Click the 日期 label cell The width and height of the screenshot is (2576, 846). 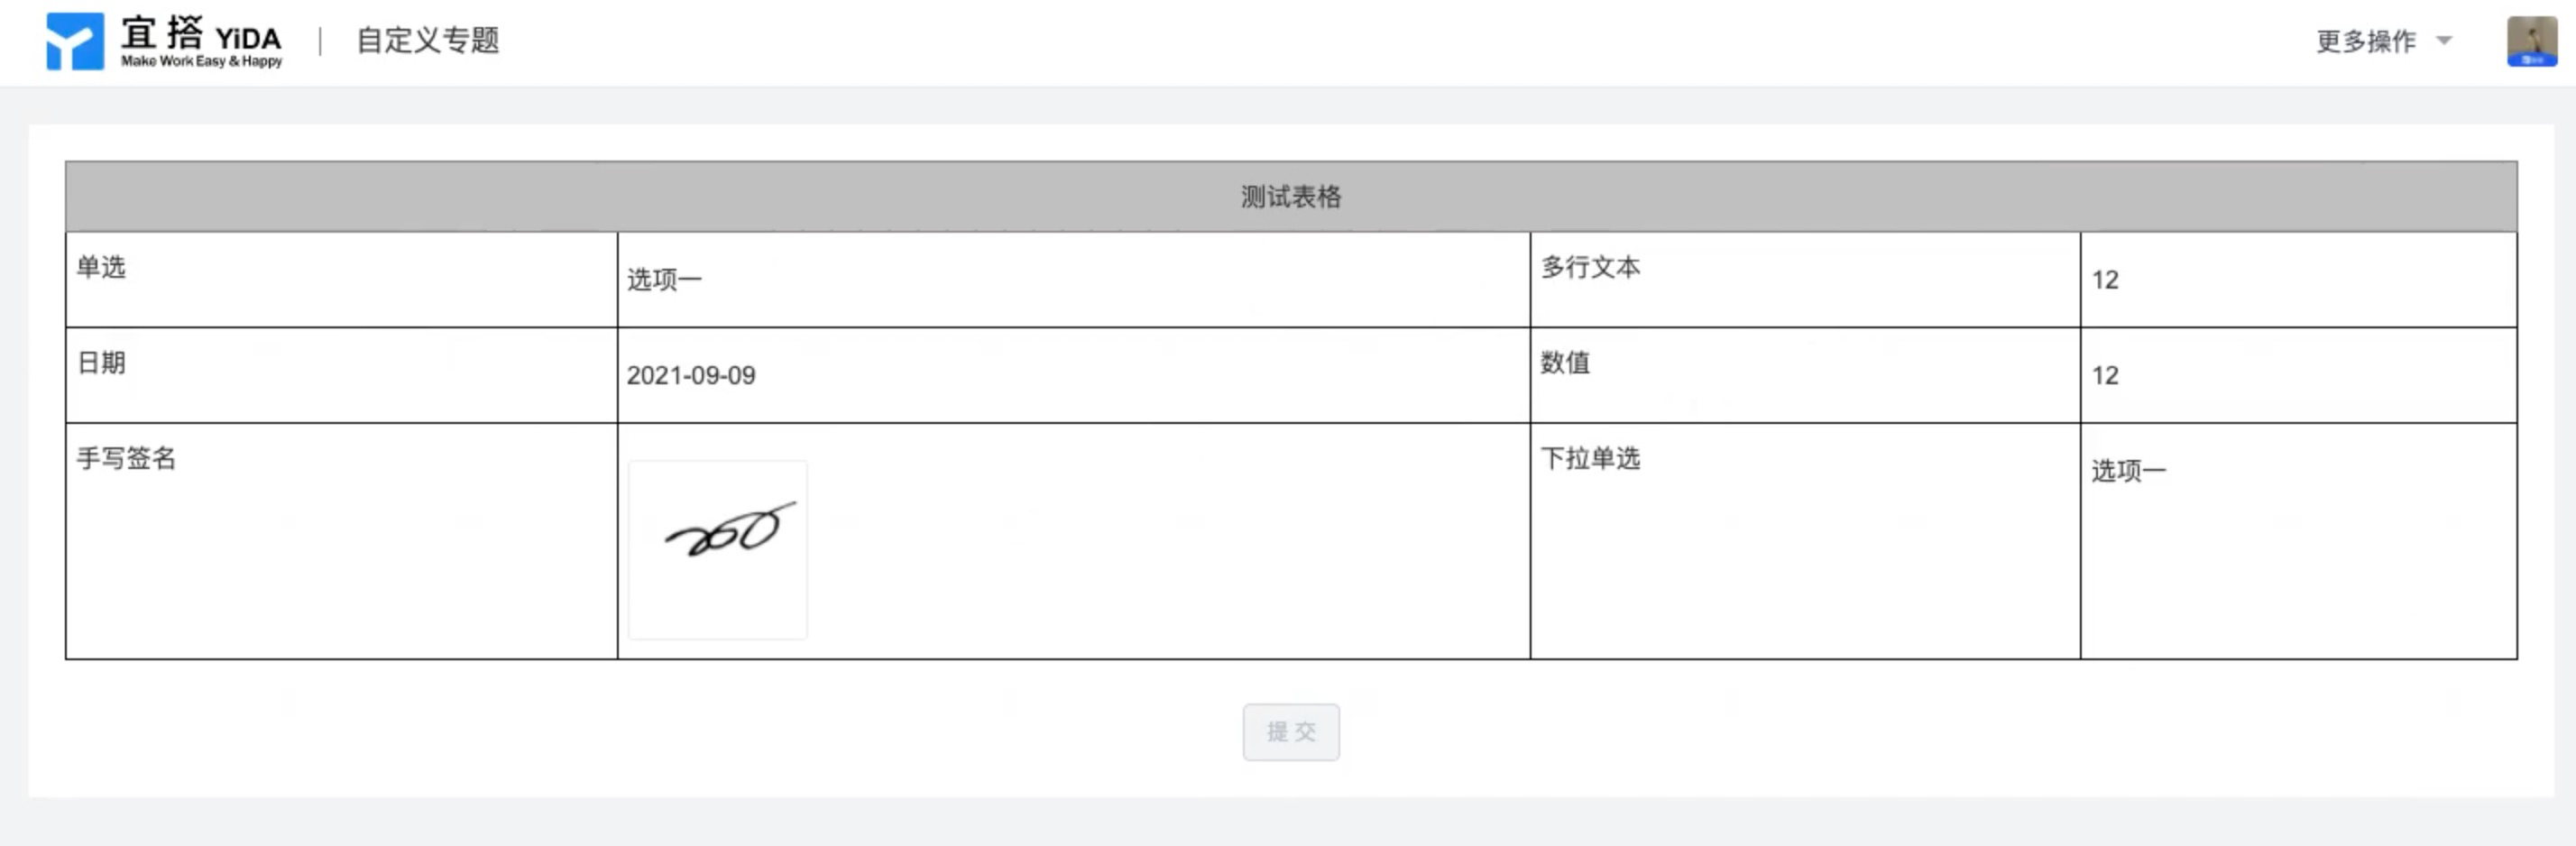[342, 375]
